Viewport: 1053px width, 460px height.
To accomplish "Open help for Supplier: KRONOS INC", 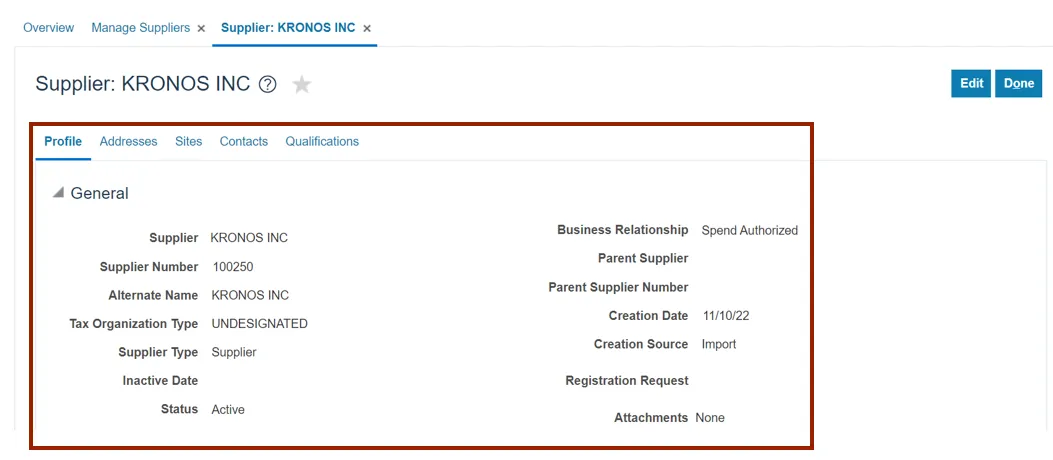I will point(267,85).
